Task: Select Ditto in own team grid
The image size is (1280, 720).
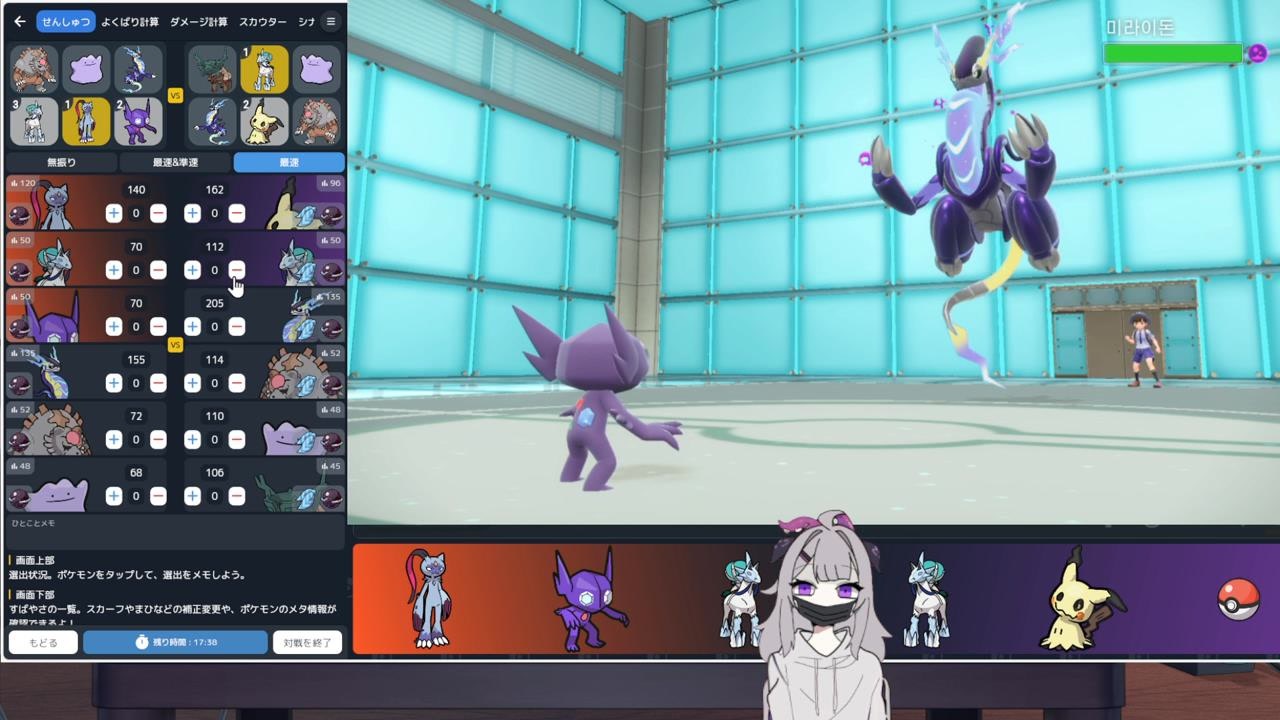Action: 87,69
